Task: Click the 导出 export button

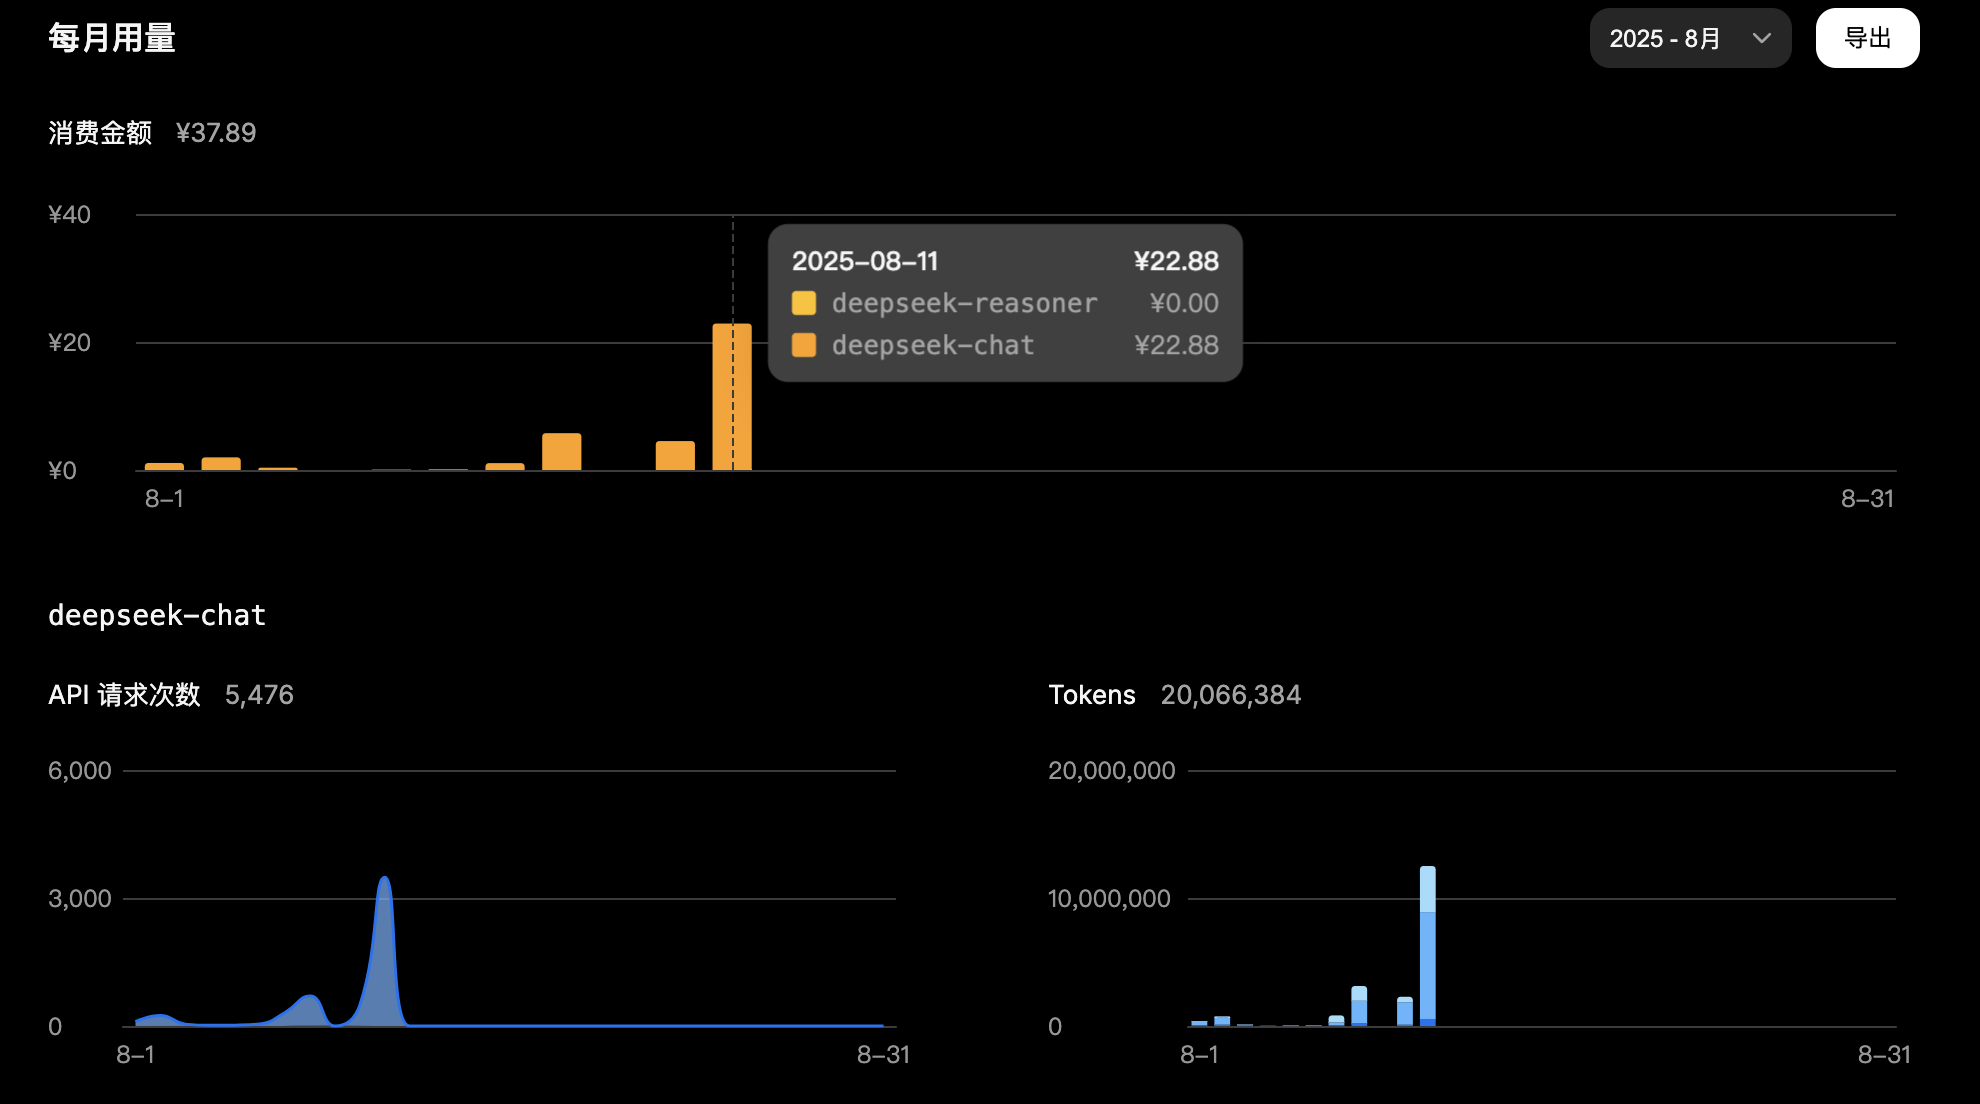Action: tap(1867, 38)
